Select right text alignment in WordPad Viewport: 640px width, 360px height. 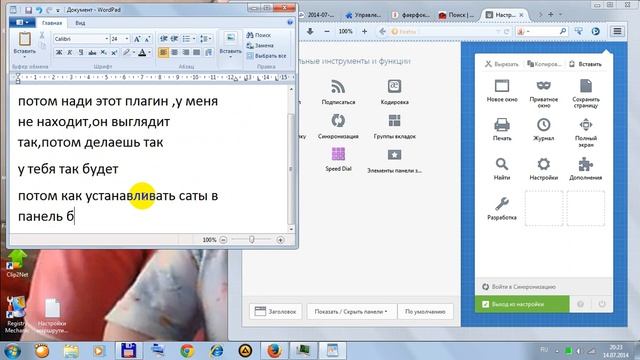point(186,52)
